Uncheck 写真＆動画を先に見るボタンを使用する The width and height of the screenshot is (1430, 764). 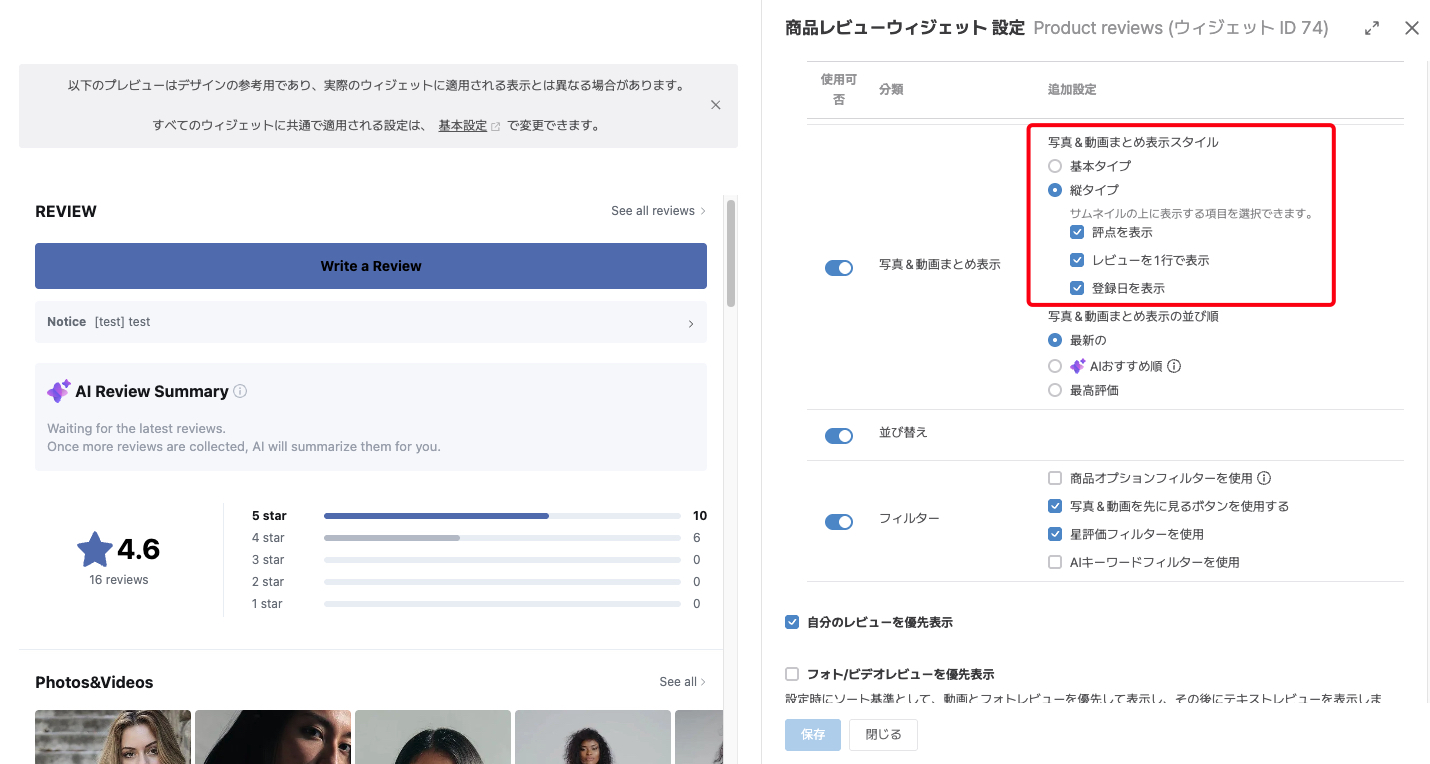click(x=1055, y=506)
